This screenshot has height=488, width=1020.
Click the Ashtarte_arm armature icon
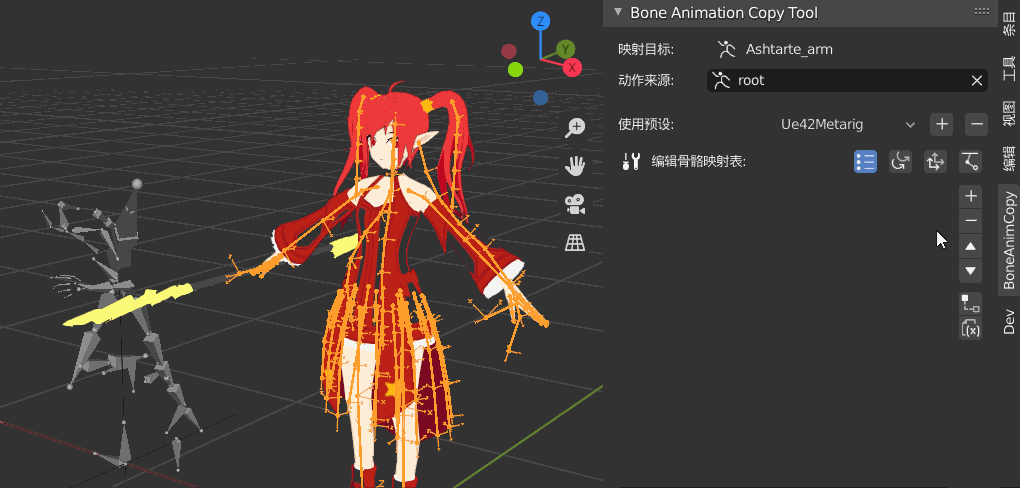tap(727, 49)
